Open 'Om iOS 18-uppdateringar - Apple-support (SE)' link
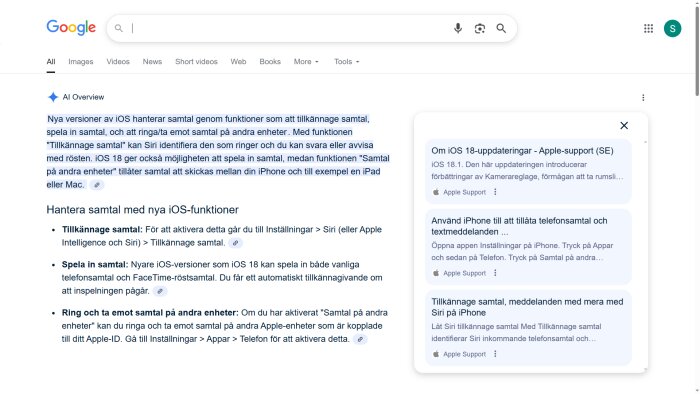Screen dimensions: 700x394 tap(522, 151)
